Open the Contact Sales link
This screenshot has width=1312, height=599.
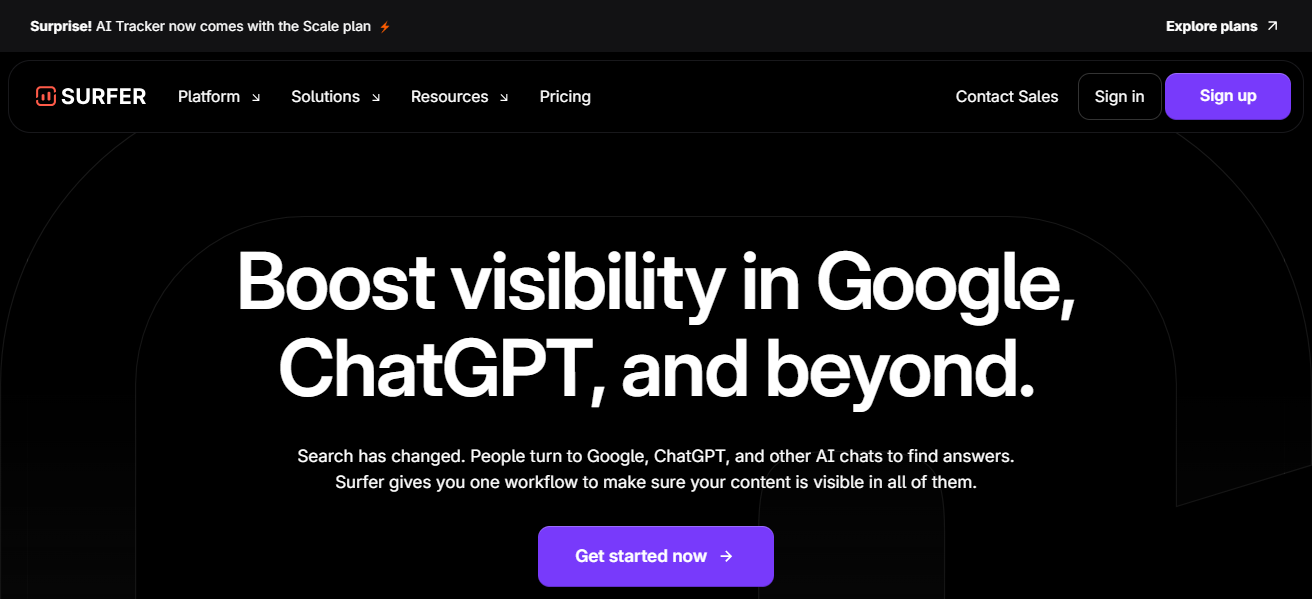point(1007,97)
